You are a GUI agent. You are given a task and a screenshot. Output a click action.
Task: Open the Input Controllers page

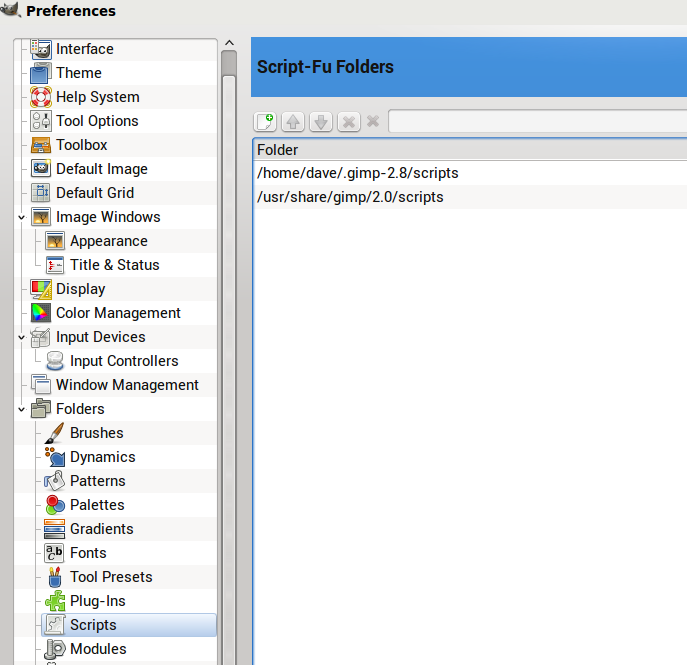(x=124, y=361)
